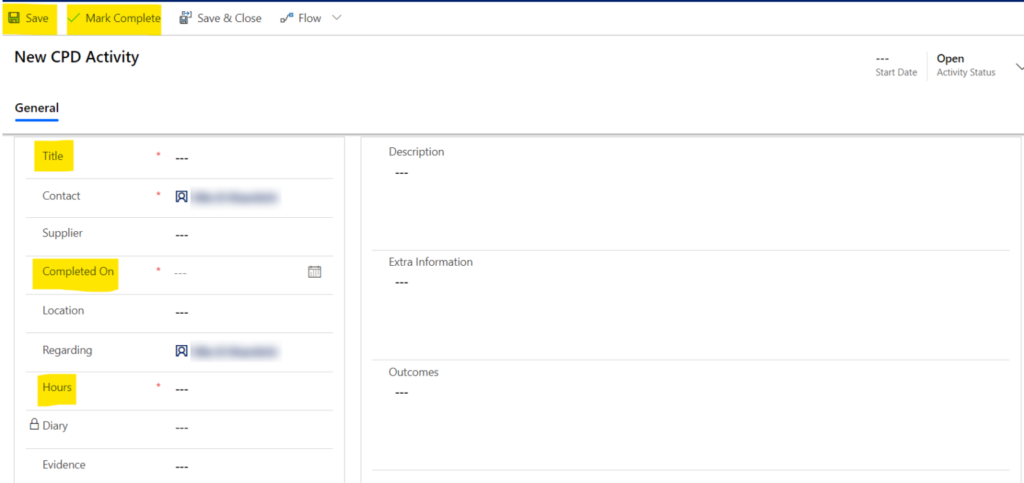
Task: Switch to the General tab
Action: coord(36,108)
